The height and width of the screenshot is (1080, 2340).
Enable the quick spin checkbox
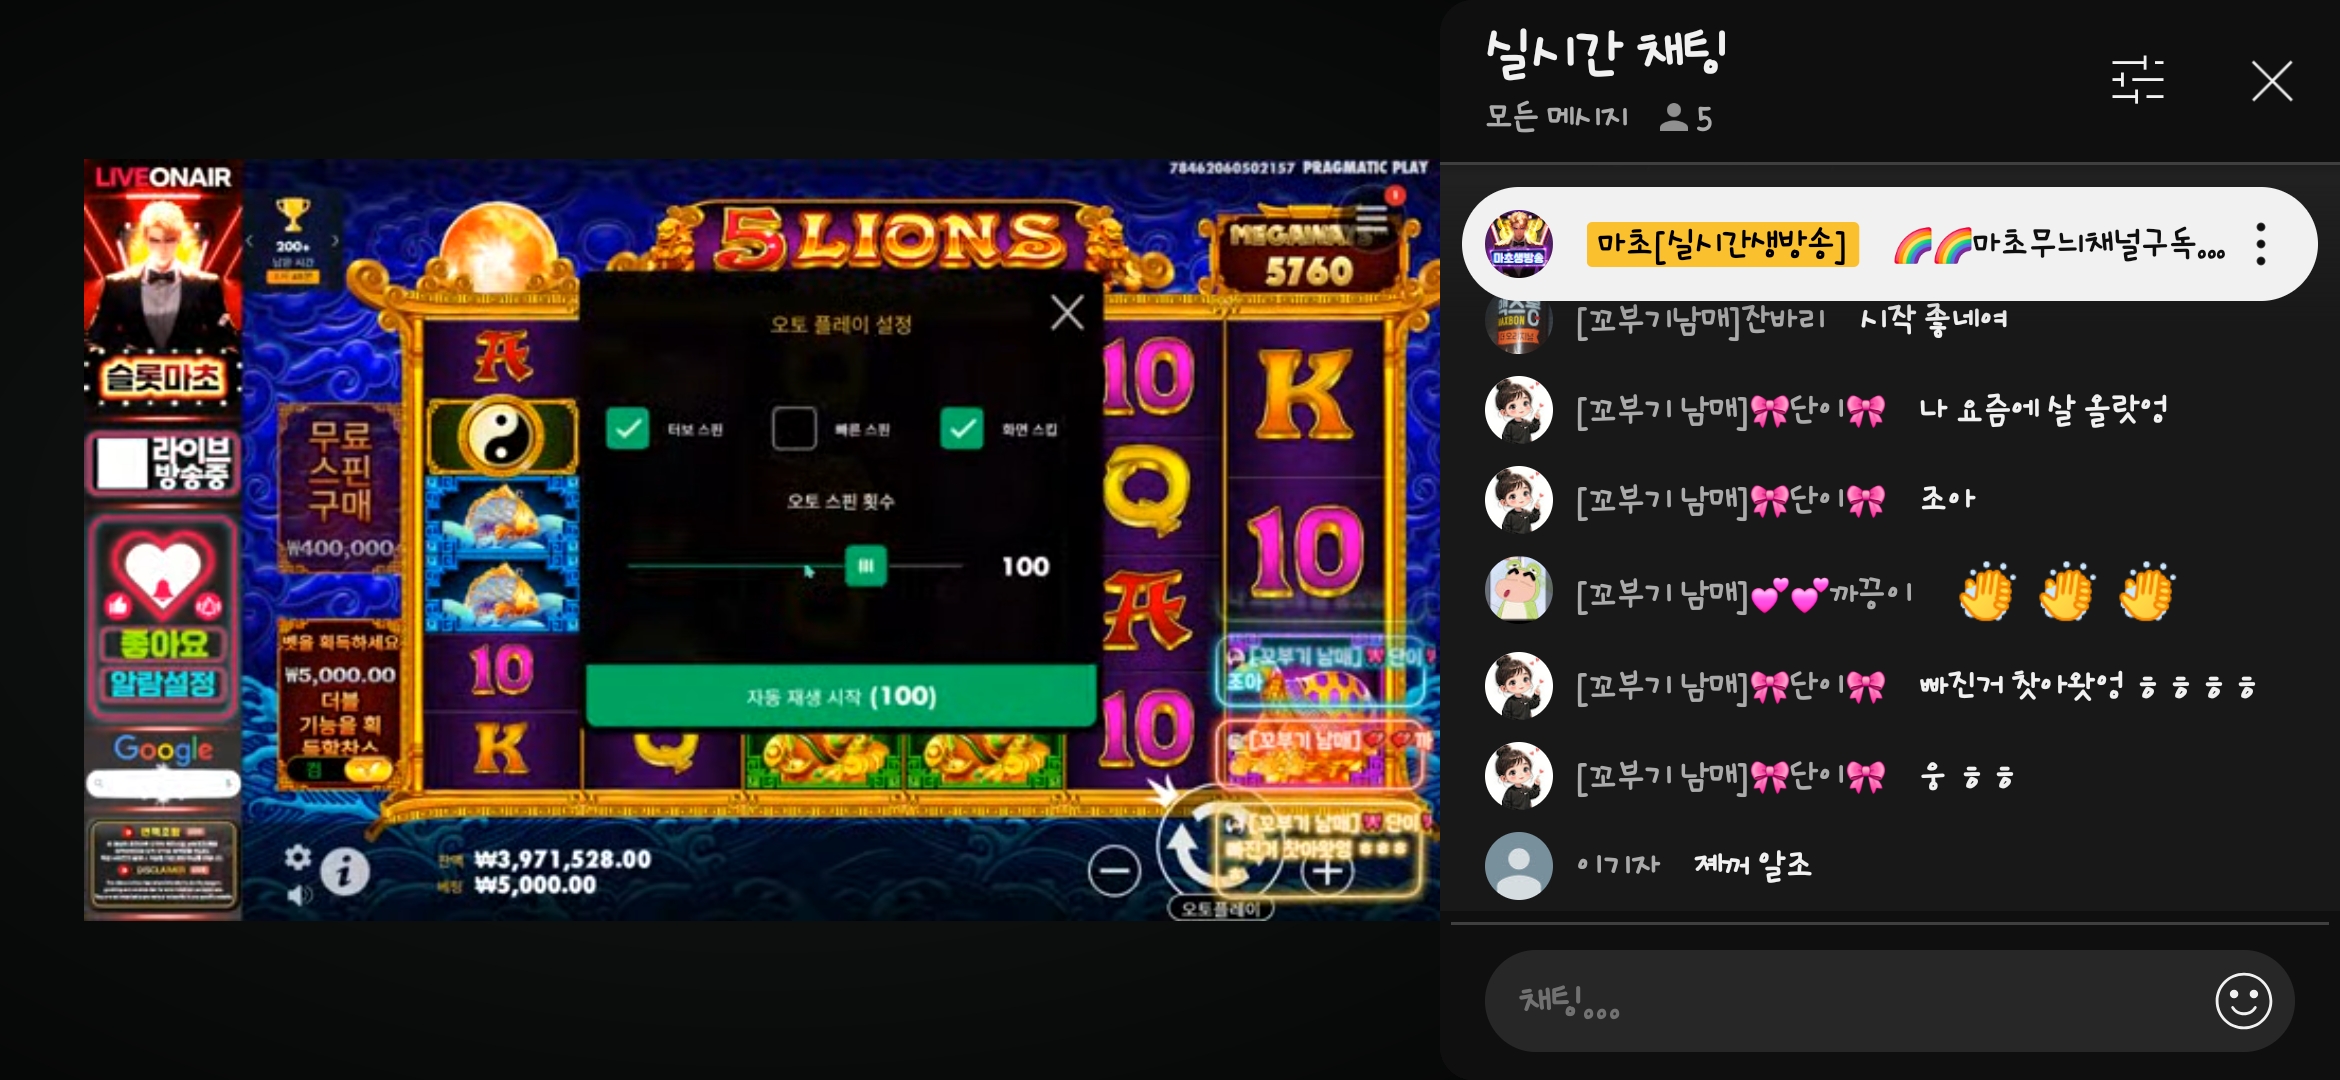[794, 429]
